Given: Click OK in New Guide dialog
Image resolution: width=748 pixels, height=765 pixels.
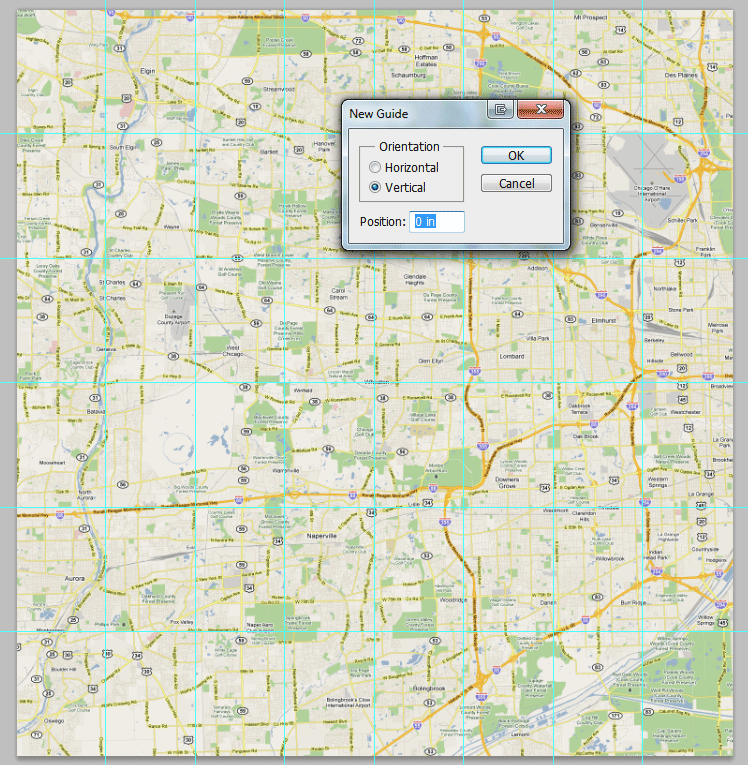Looking at the screenshot, I should click(516, 155).
